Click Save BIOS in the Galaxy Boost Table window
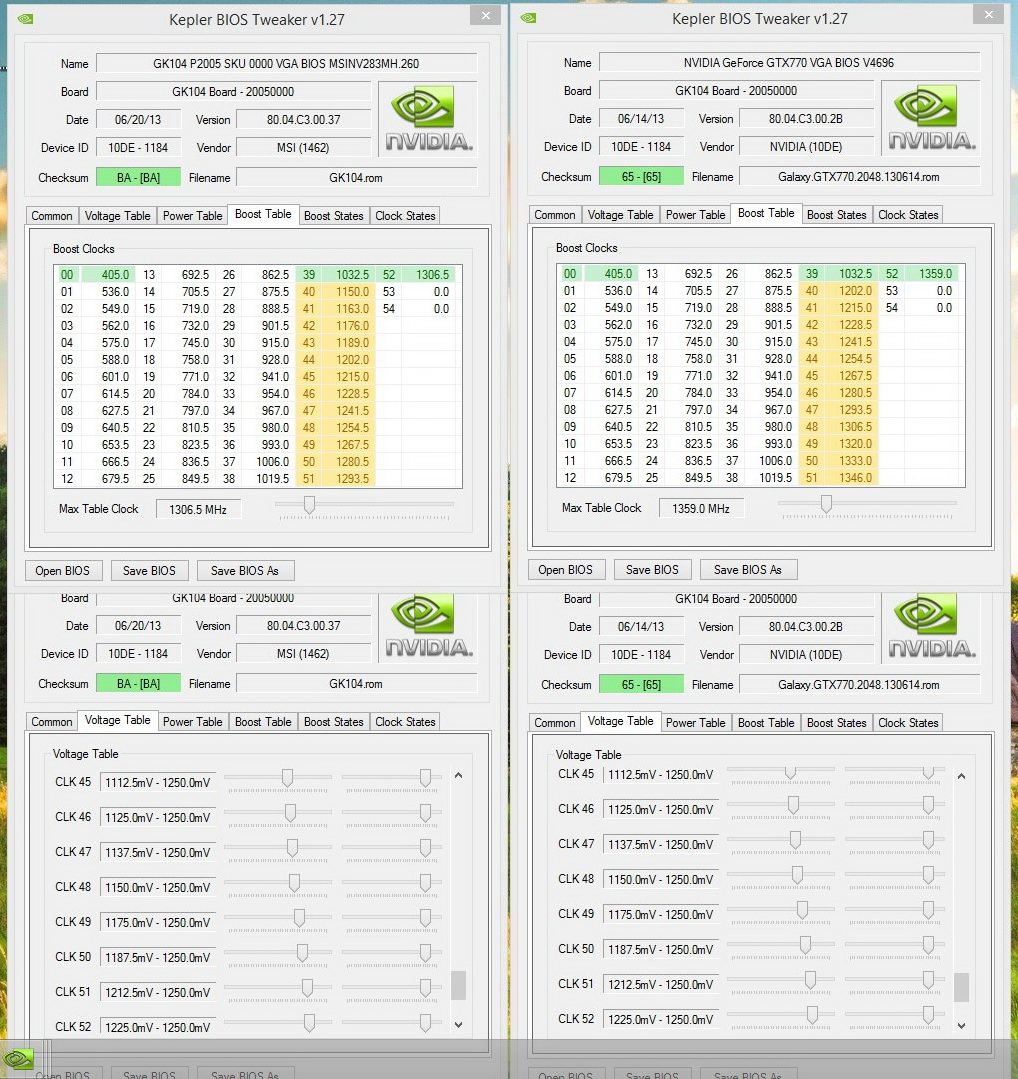The width and height of the screenshot is (1018, 1079). (x=653, y=570)
